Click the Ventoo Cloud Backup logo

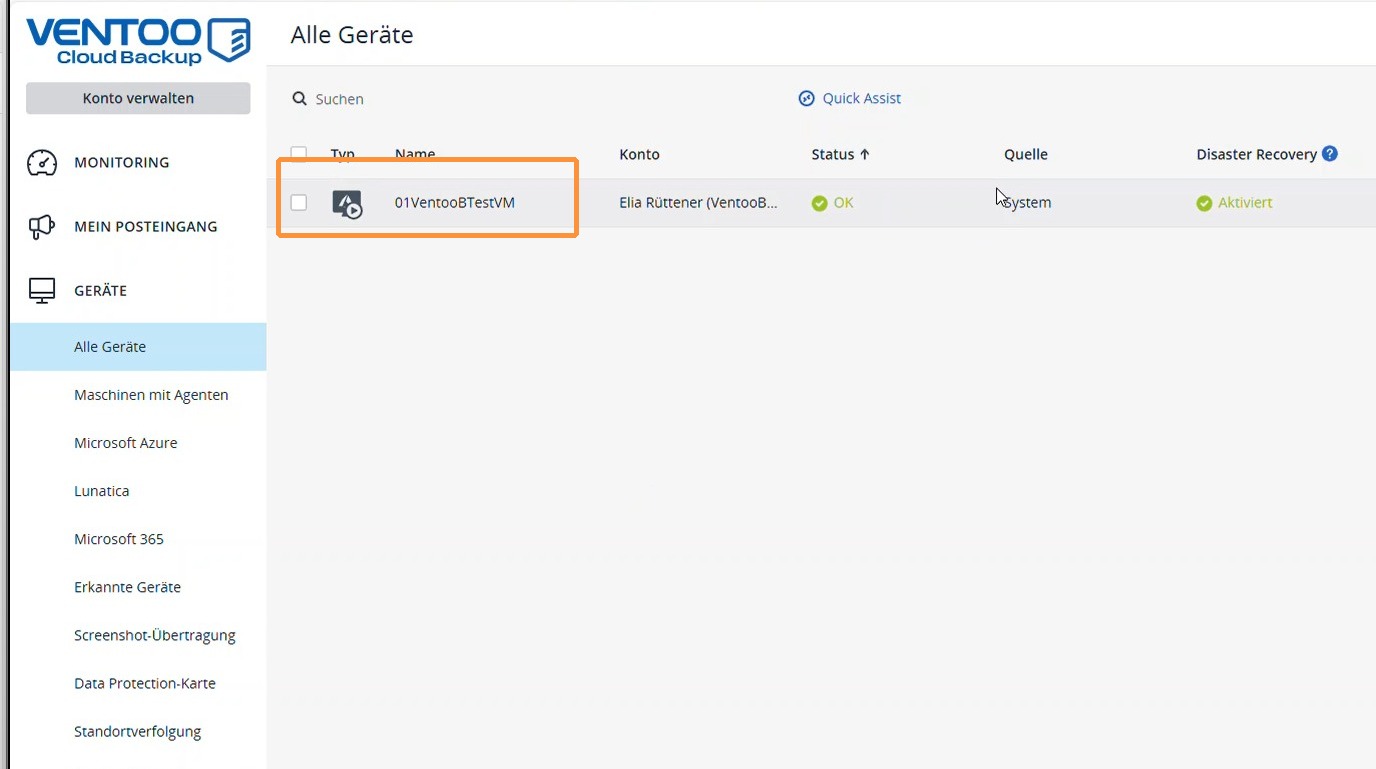[x=138, y=41]
